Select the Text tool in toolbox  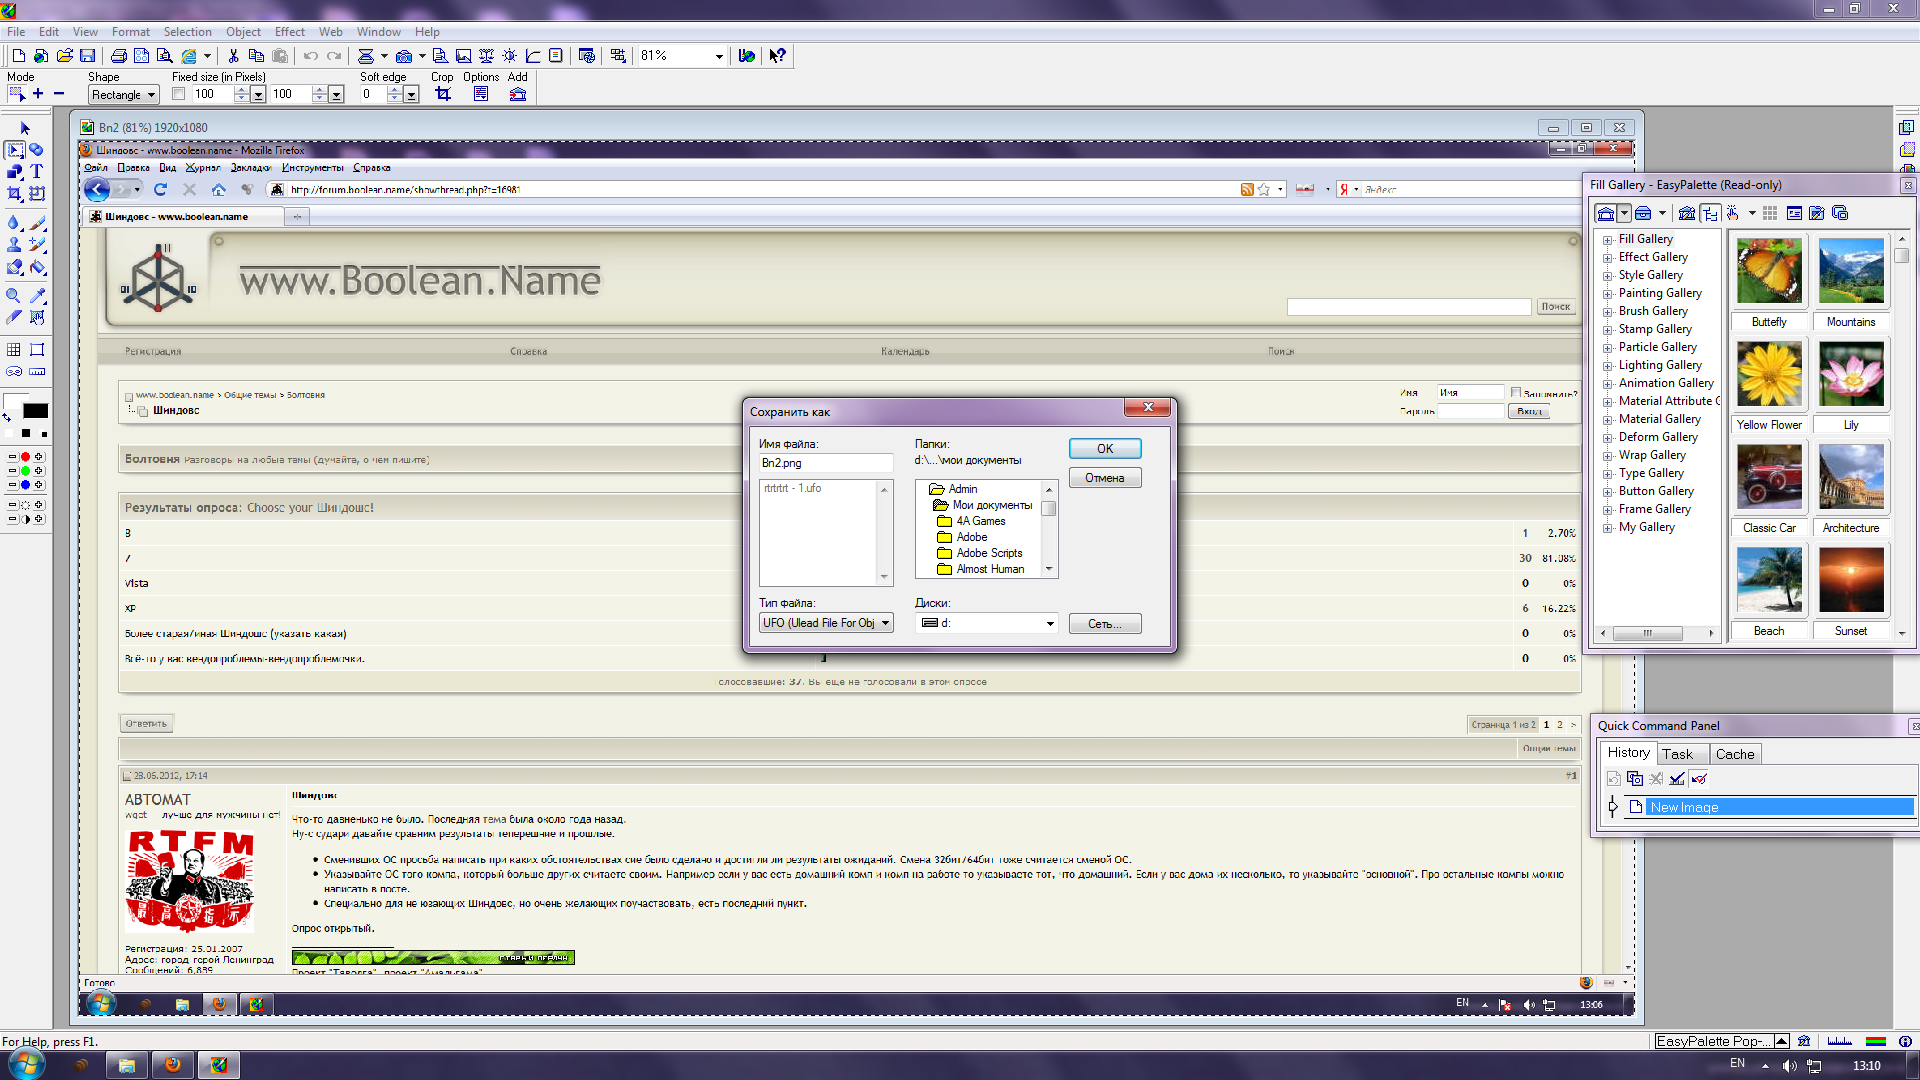37,171
